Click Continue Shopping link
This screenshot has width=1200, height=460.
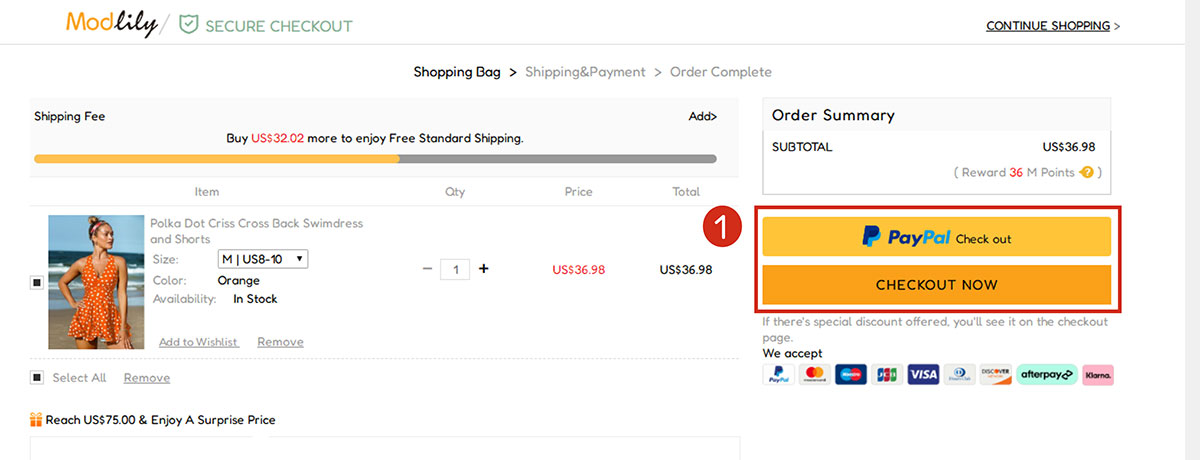point(1052,26)
